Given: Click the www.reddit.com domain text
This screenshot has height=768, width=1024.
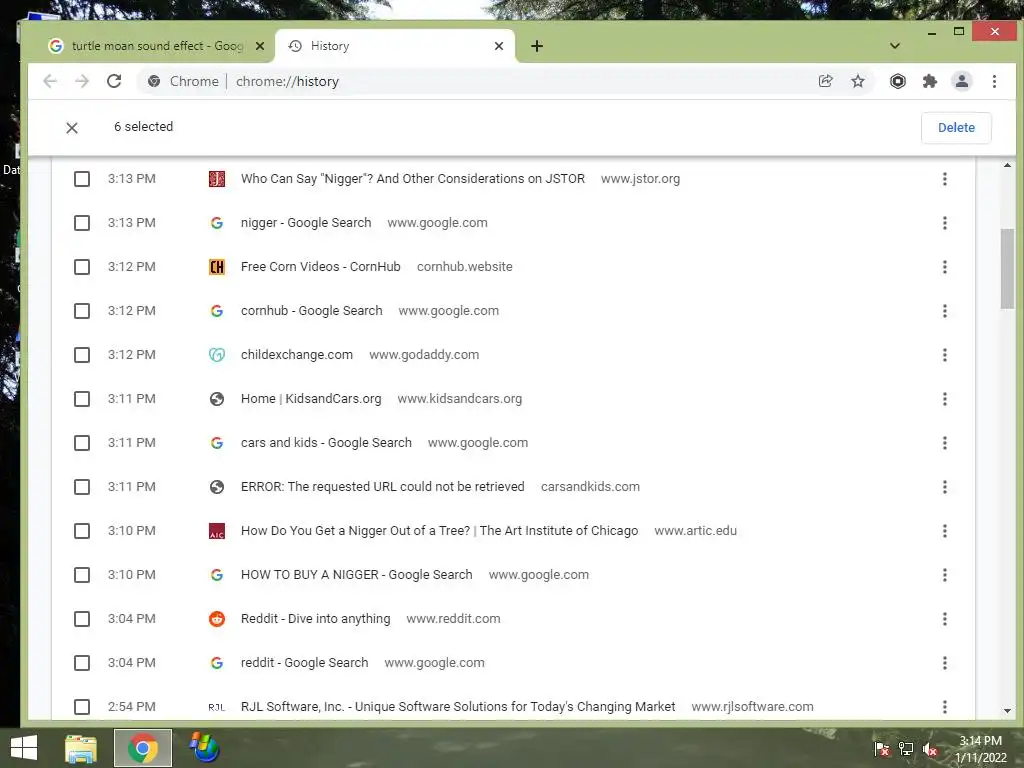Looking at the screenshot, I should pos(453,619).
